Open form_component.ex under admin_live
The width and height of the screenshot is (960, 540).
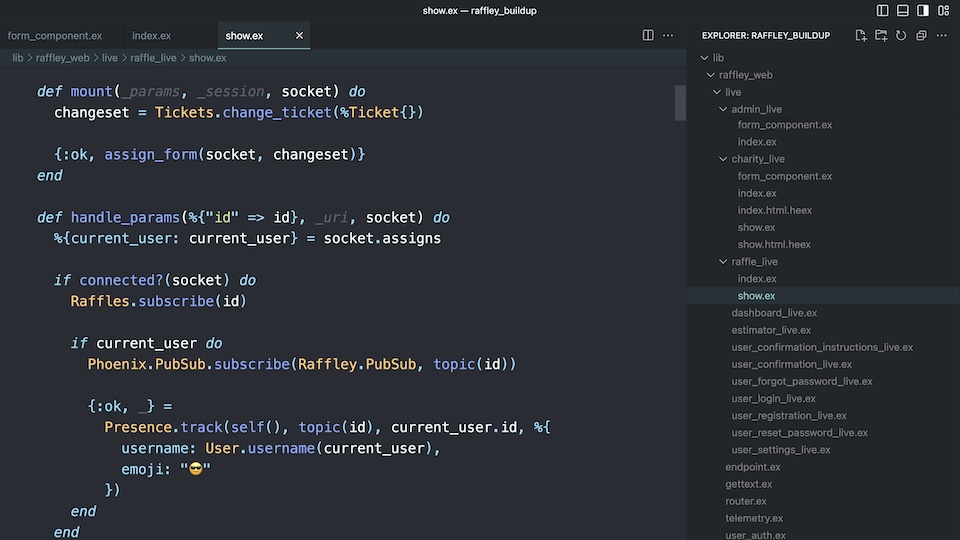(x=784, y=124)
